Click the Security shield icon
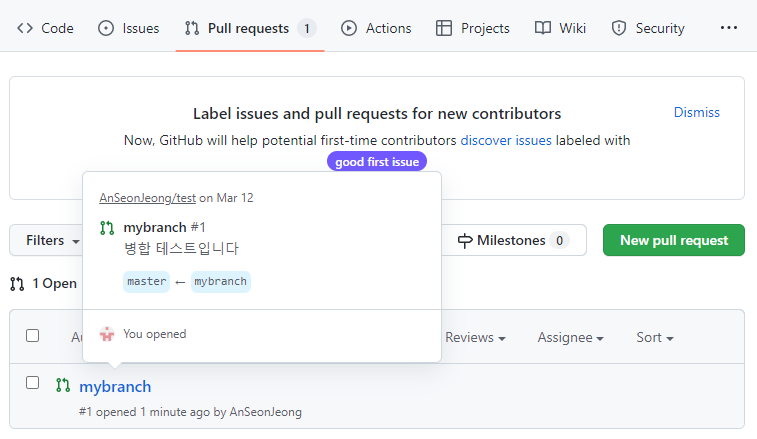 point(619,28)
